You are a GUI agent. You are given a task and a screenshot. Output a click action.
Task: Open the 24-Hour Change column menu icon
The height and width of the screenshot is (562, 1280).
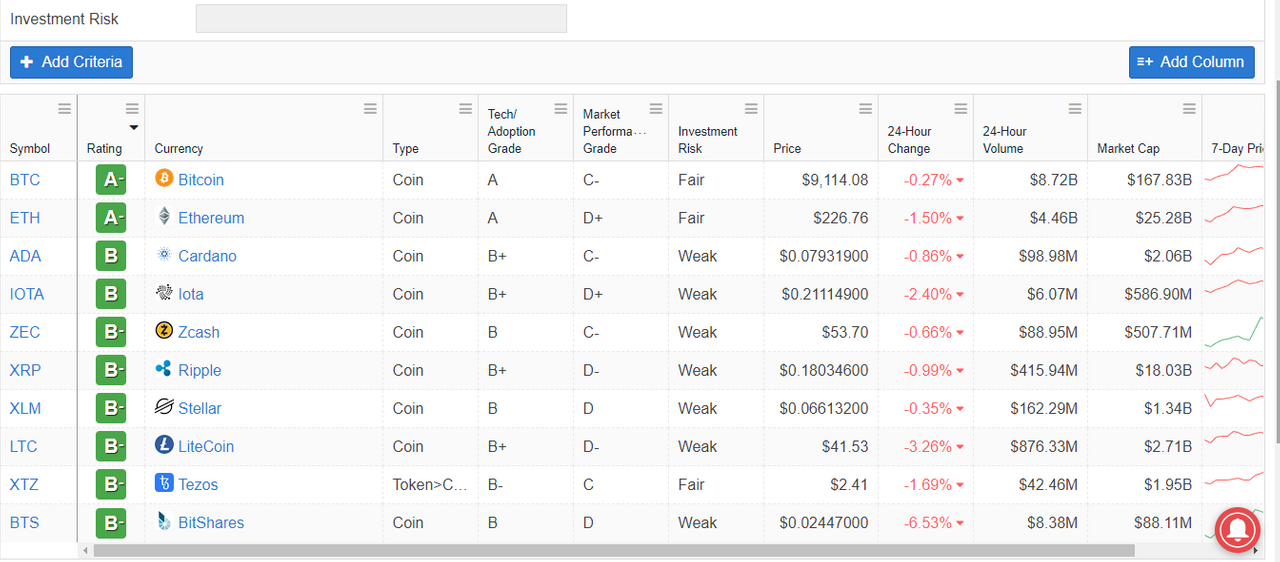(x=961, y=109)
